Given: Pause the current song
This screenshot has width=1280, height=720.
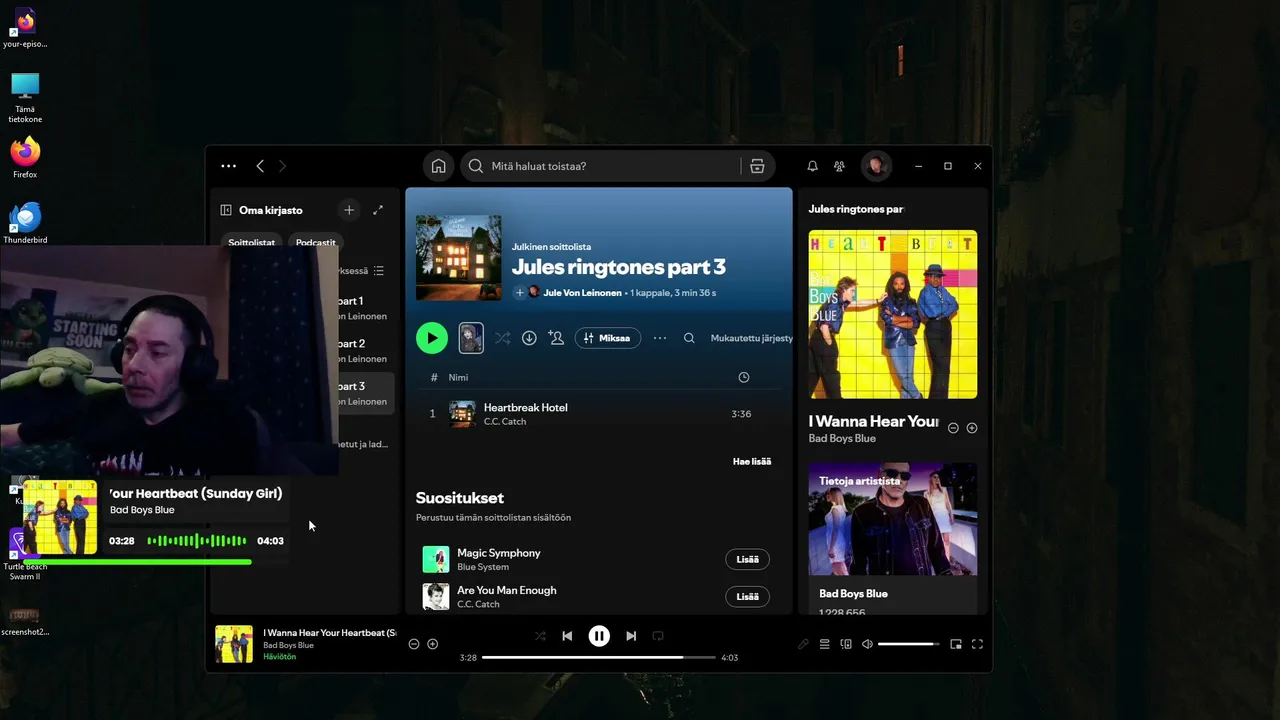Looking at the screenshot, I should pyautogui.click(x=599, y=636).
